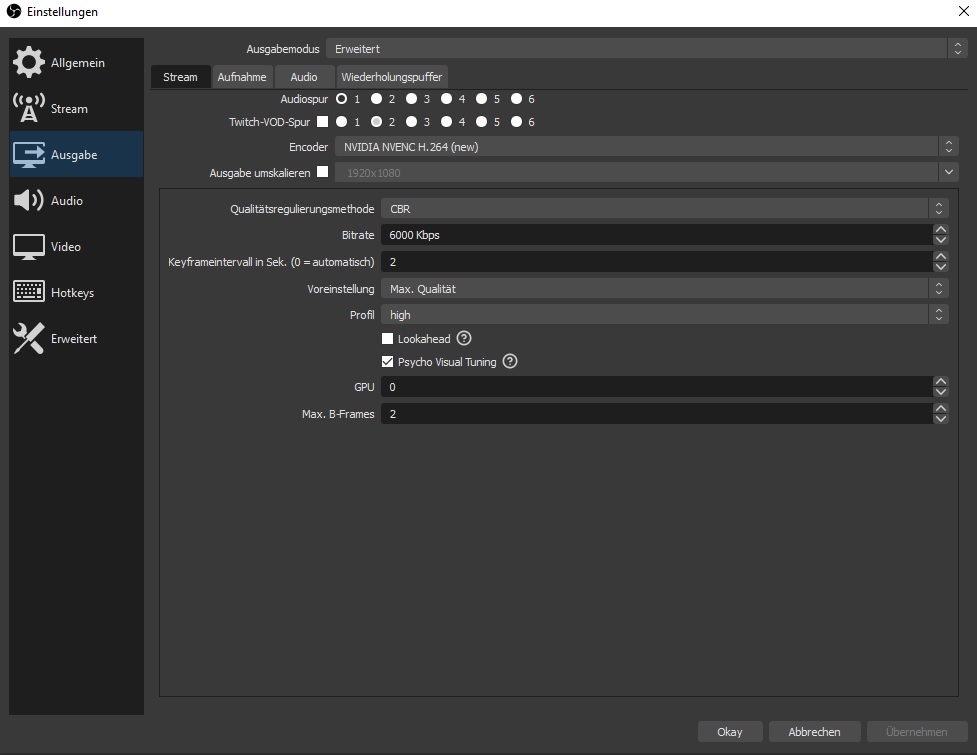Click the Abbrechen button
977x755 pixels.
814,732
